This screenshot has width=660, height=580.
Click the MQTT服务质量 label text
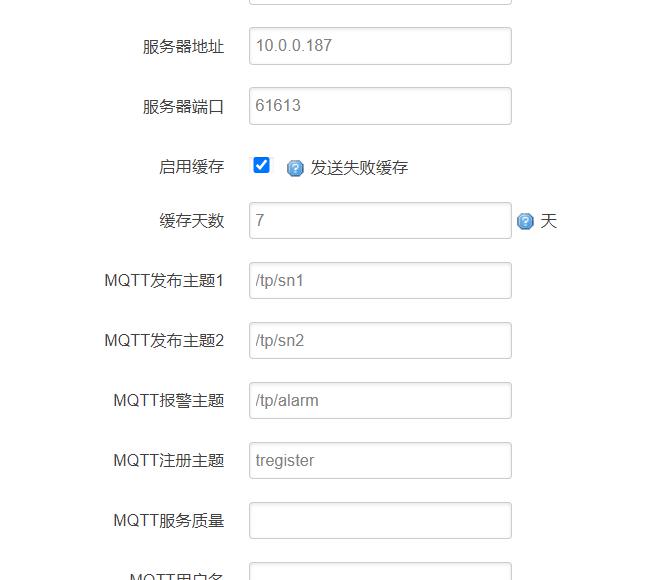point(168,521)
